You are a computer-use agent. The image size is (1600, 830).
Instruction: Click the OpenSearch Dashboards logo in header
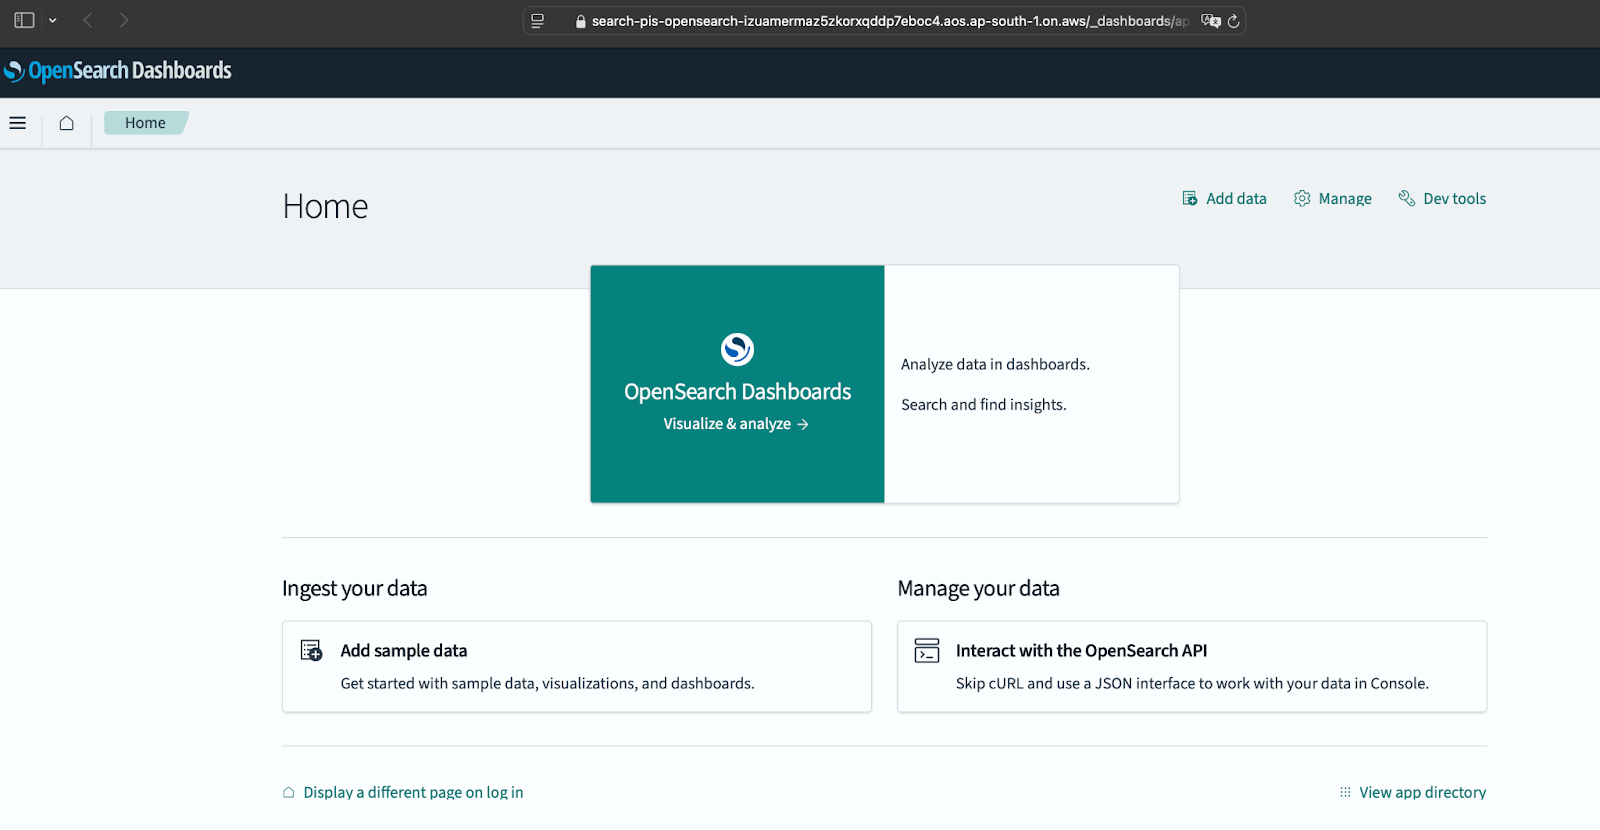coord(118,71)
